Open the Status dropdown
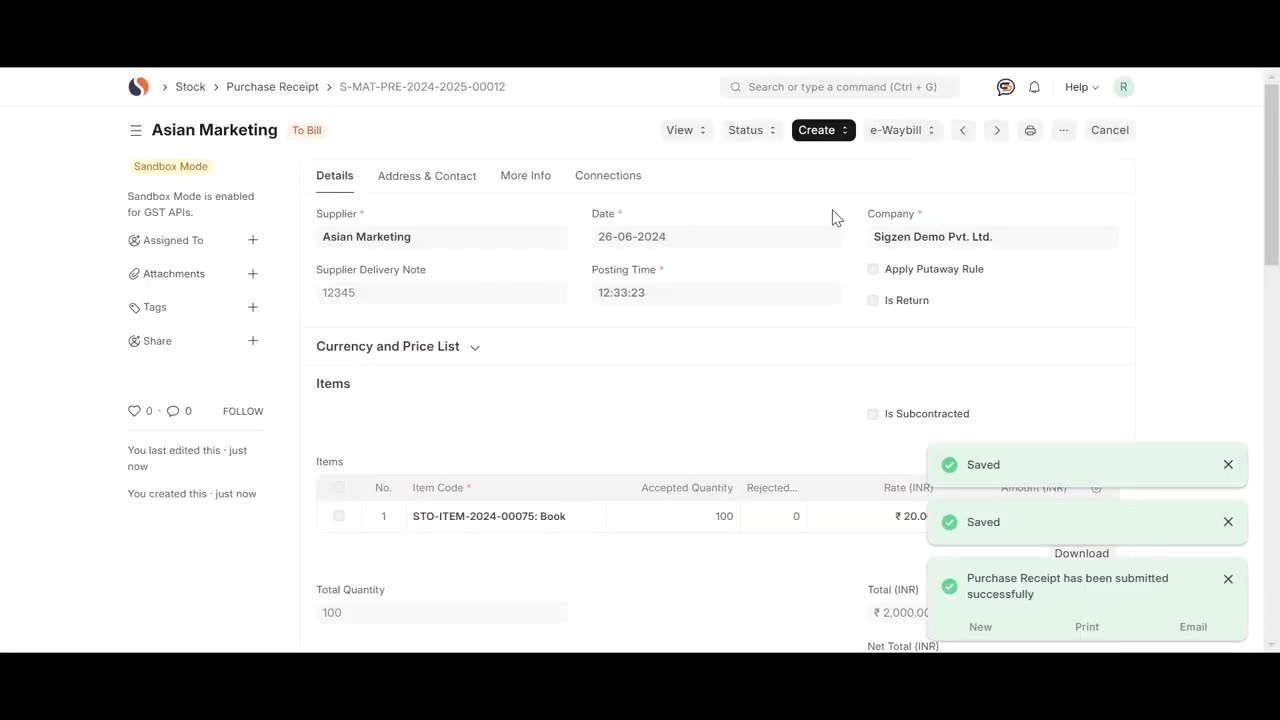 (752, 130)
